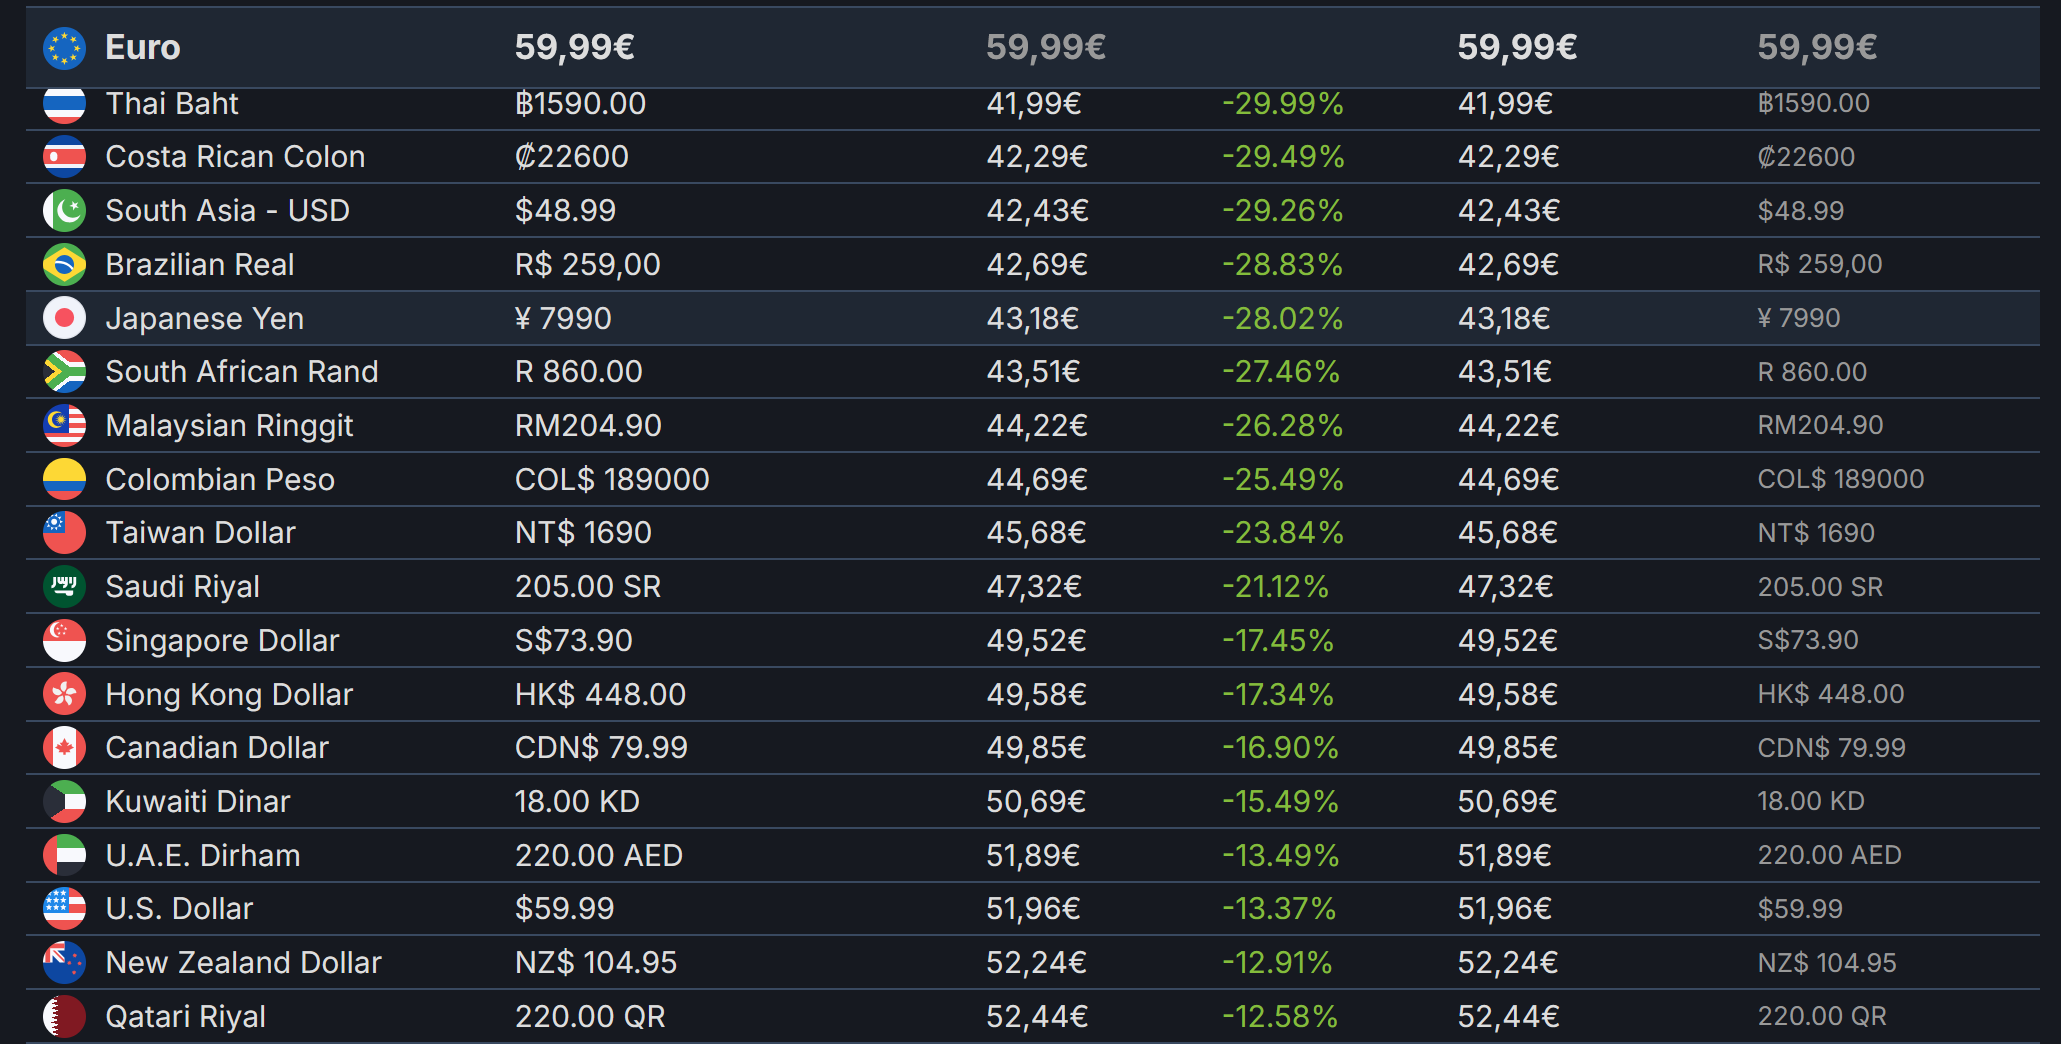Click the "U.S. Dollar" currency name
This screenshot has width=2061, height=1044.
179,909
